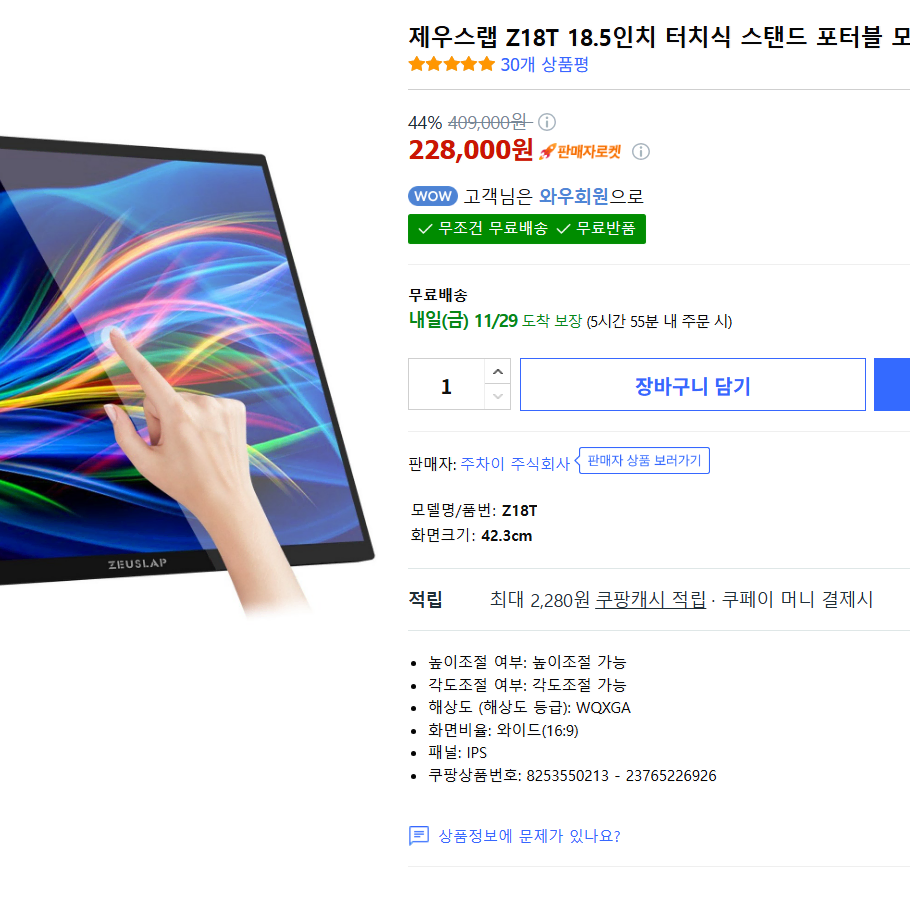
Task: Click the speech bubble icon for product info issue
Action: [x=419, y=836]
